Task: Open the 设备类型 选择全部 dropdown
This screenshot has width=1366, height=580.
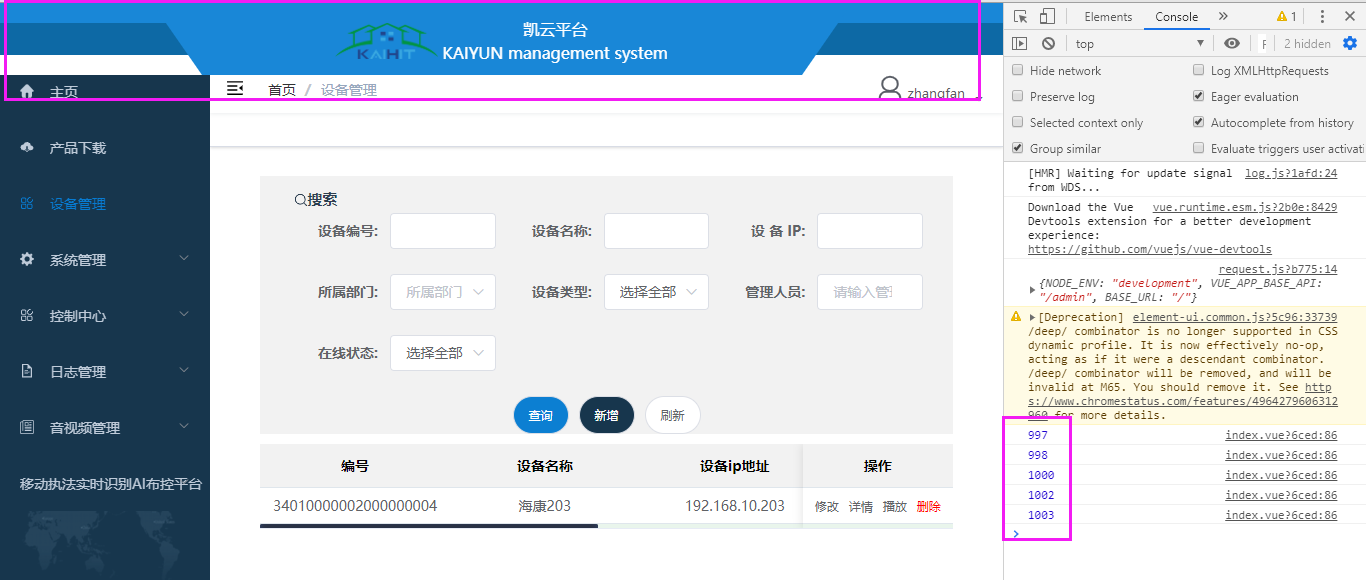Action: click(x=656, y=291)
